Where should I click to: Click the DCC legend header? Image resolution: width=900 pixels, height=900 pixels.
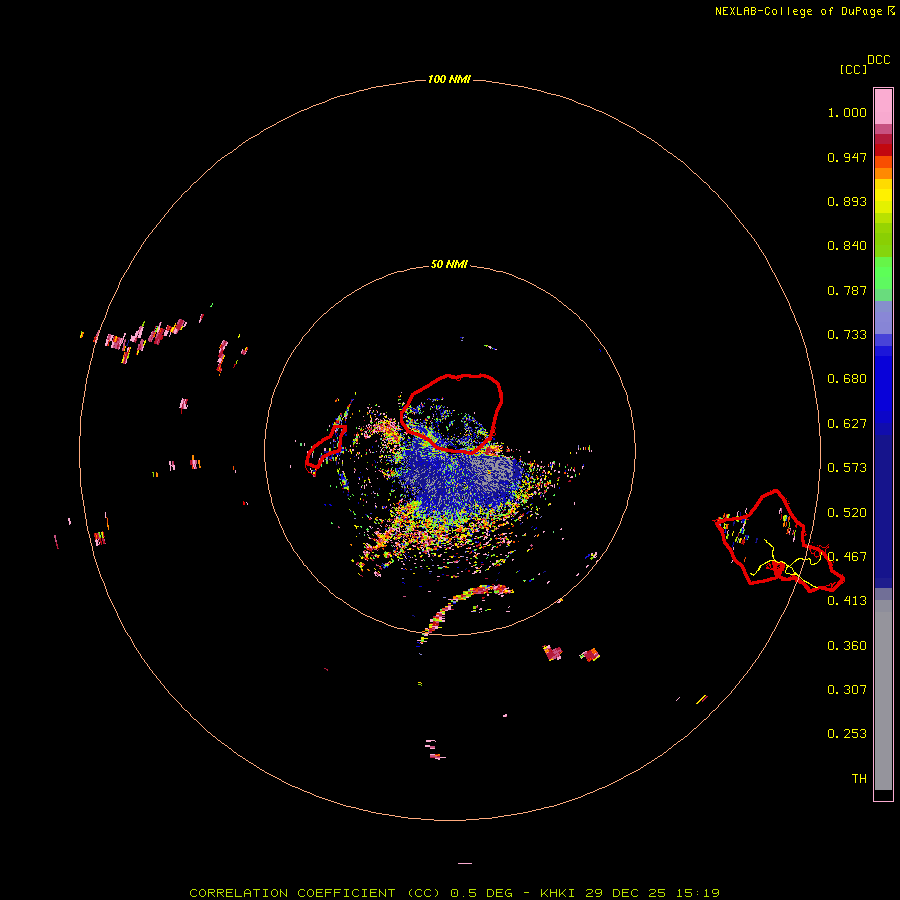click(x=879, y=60)
